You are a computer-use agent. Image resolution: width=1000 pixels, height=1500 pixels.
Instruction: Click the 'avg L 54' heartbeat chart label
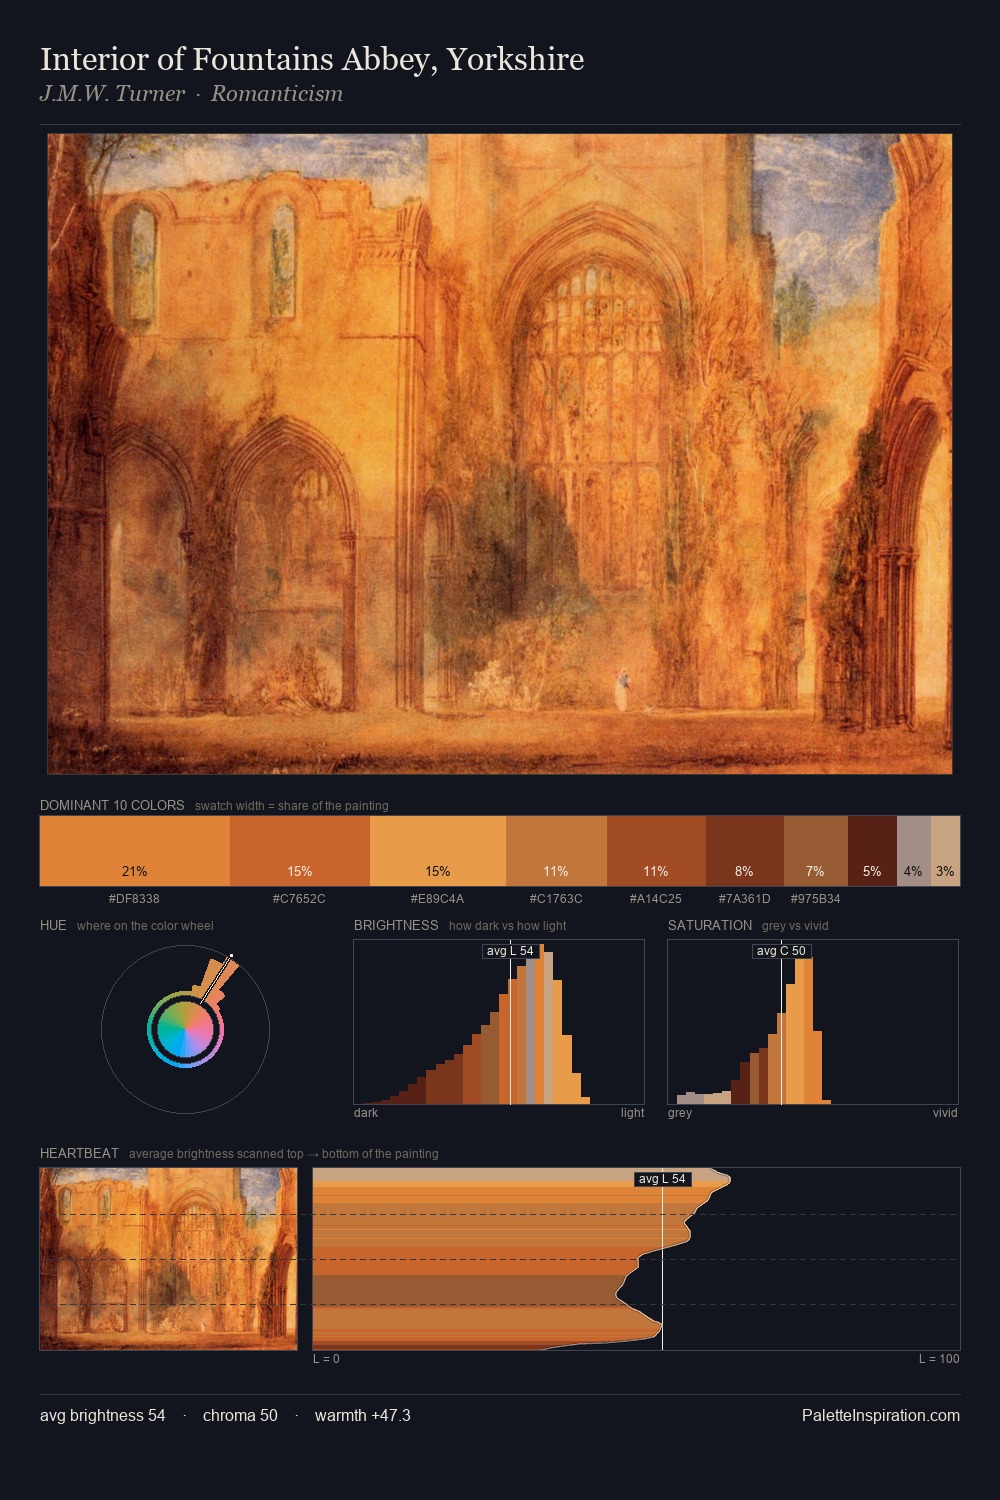click(662, 1179)
